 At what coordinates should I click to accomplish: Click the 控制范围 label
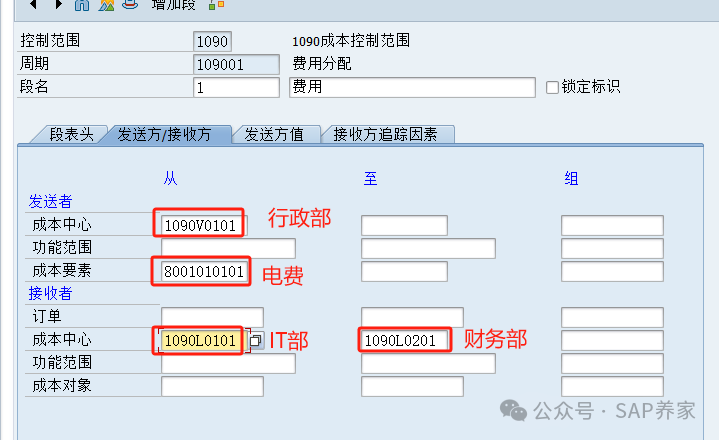[50, 41]
